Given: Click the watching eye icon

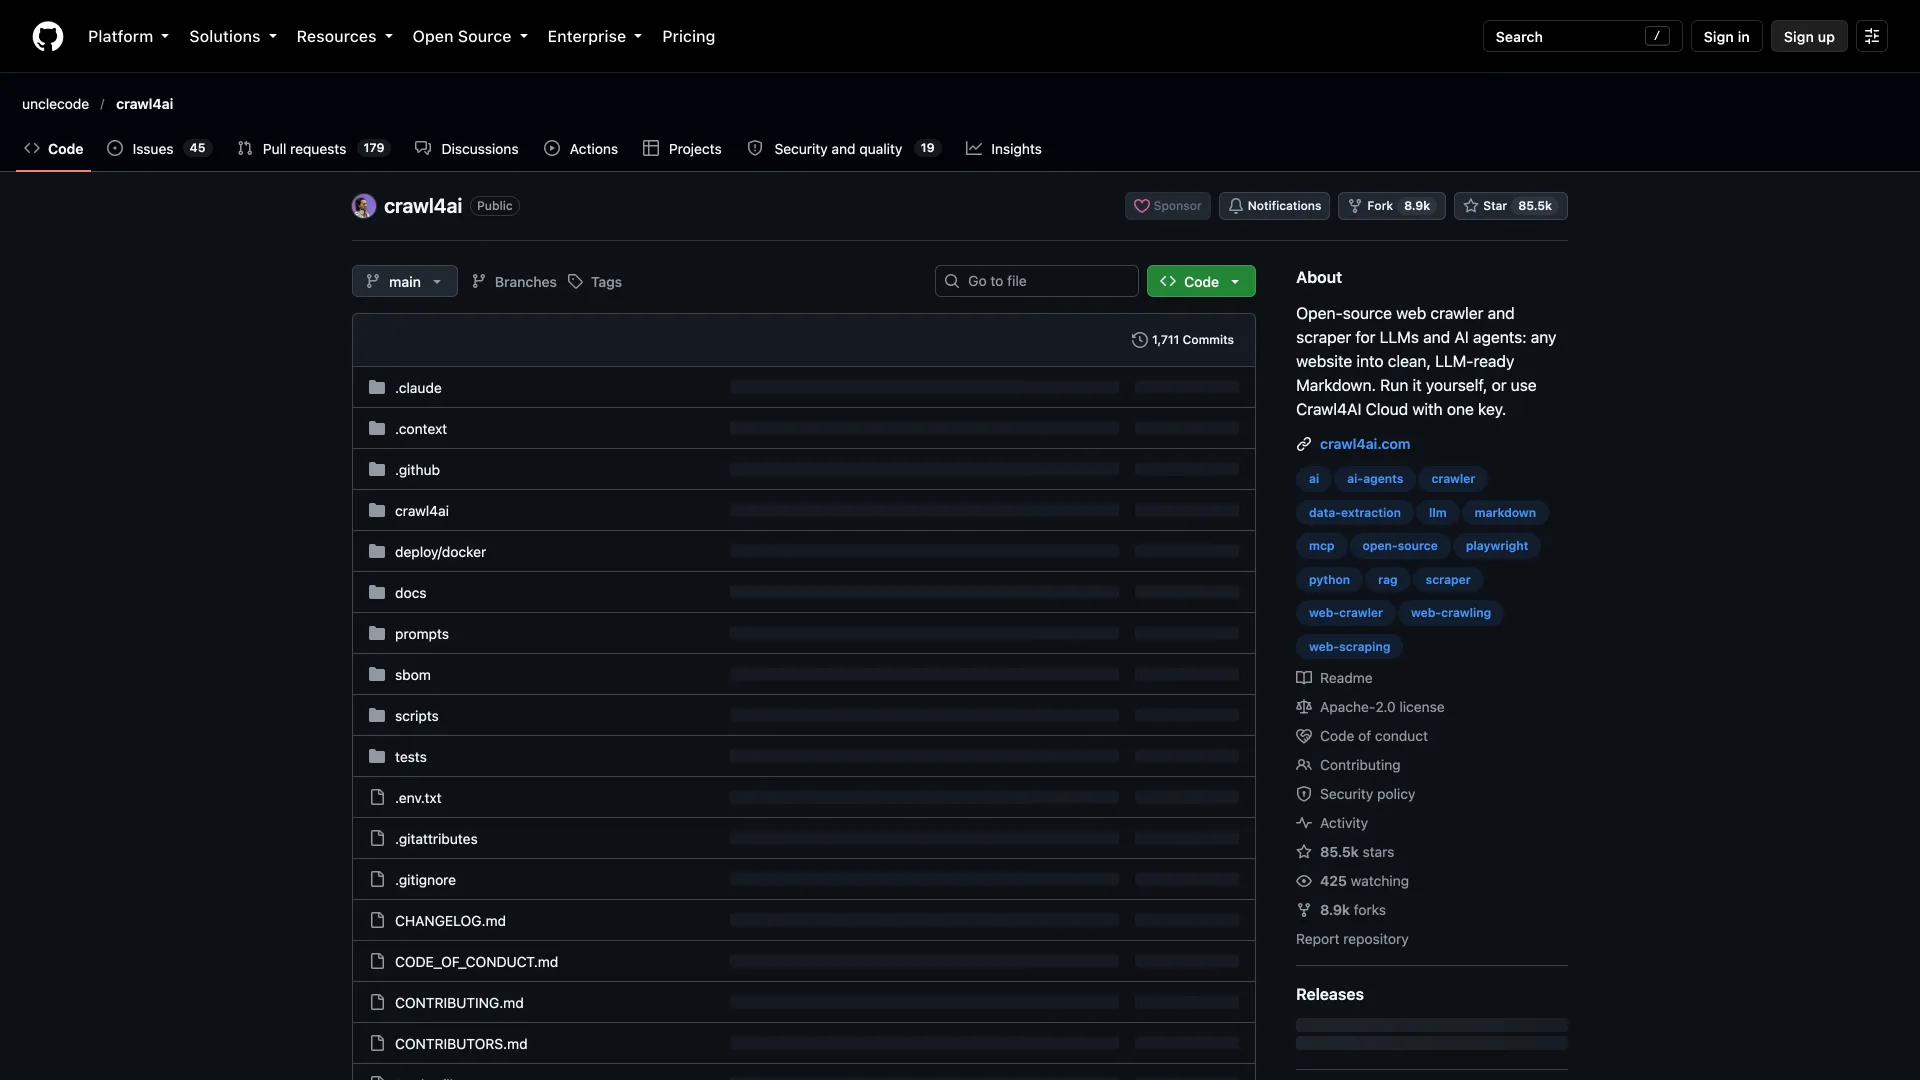Looking at the screenshot, I should (x=1304, y=881).
